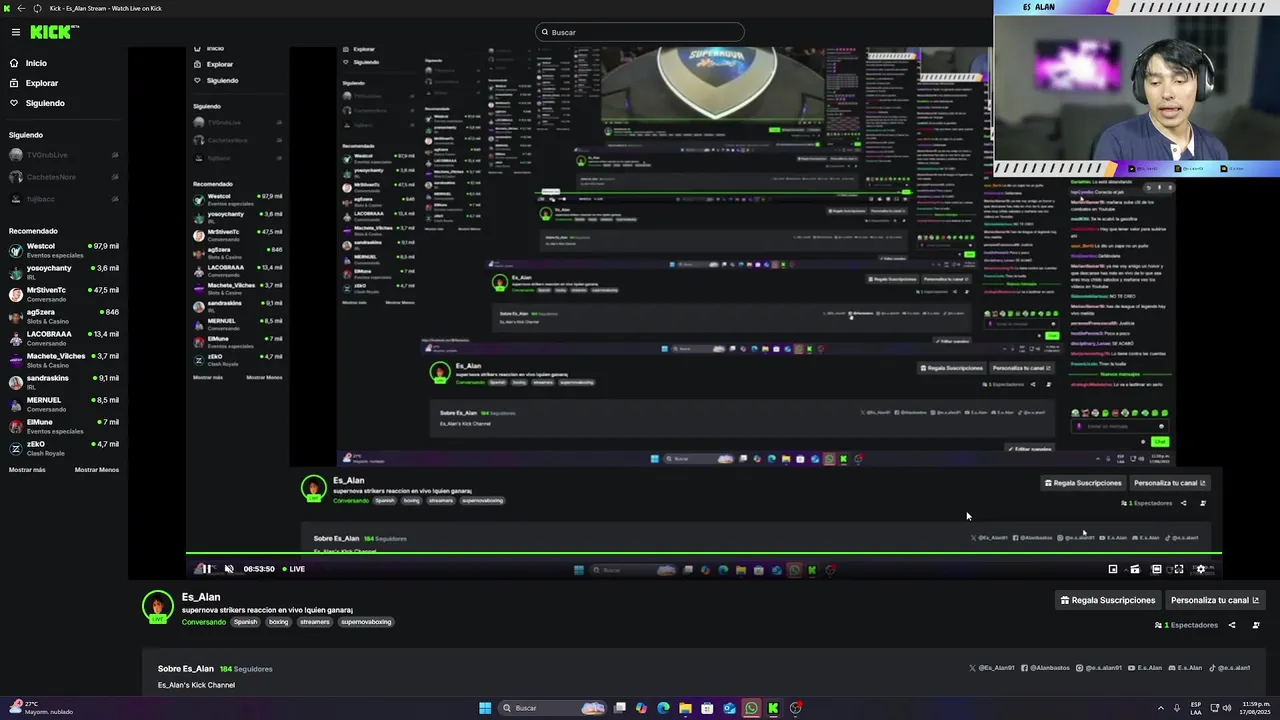
Task: Enable picture-in-picture in the player
Action: pyautogui.click(x=1113, y=569)
